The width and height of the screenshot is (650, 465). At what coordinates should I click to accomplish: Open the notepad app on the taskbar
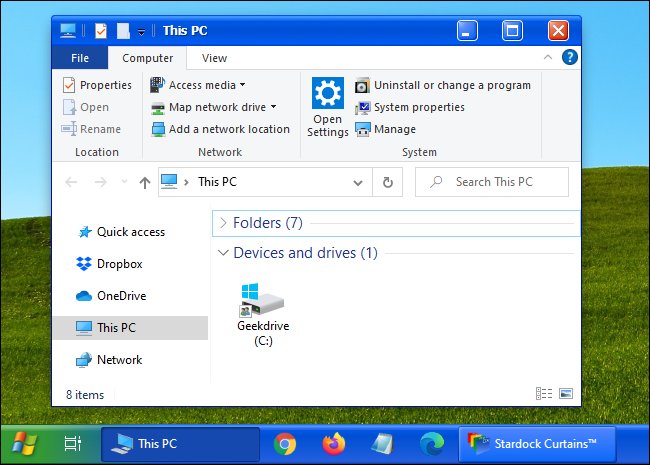pos(382,444)
